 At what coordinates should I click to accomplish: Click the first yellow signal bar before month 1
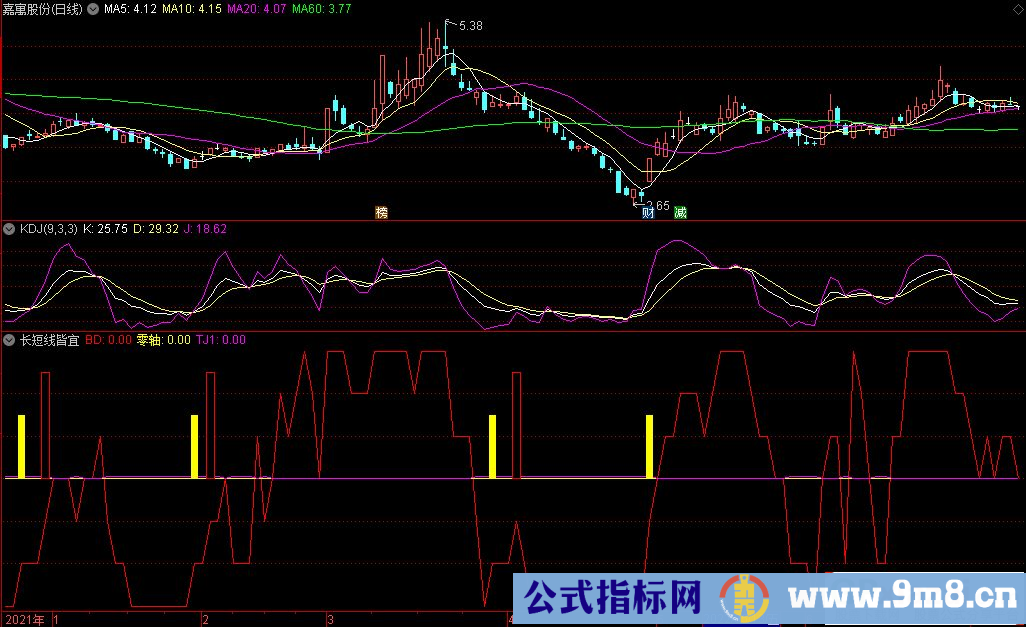(22, 446)
